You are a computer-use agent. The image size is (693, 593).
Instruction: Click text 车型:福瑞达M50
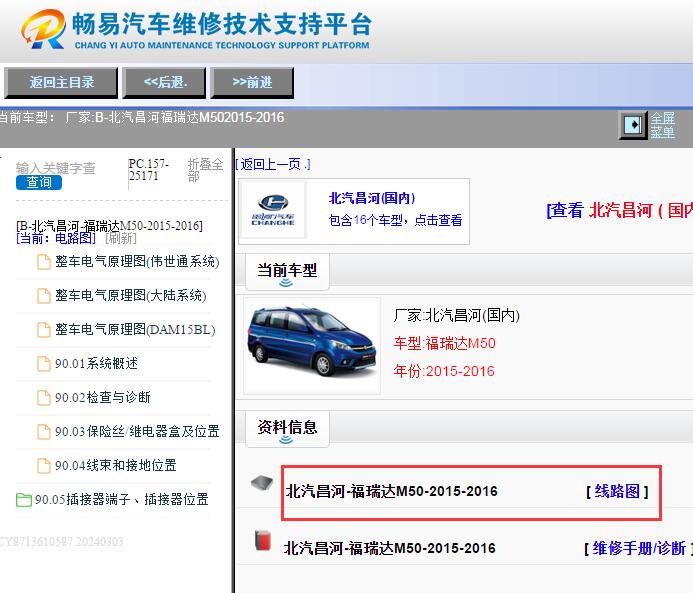tap(445, 343)
